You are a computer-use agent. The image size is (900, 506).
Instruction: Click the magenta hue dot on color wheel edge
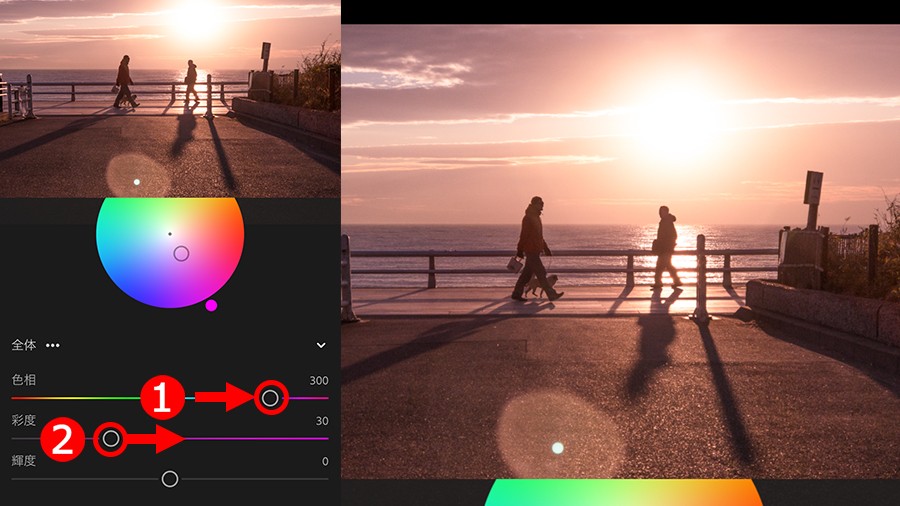[x=211, y=305]
